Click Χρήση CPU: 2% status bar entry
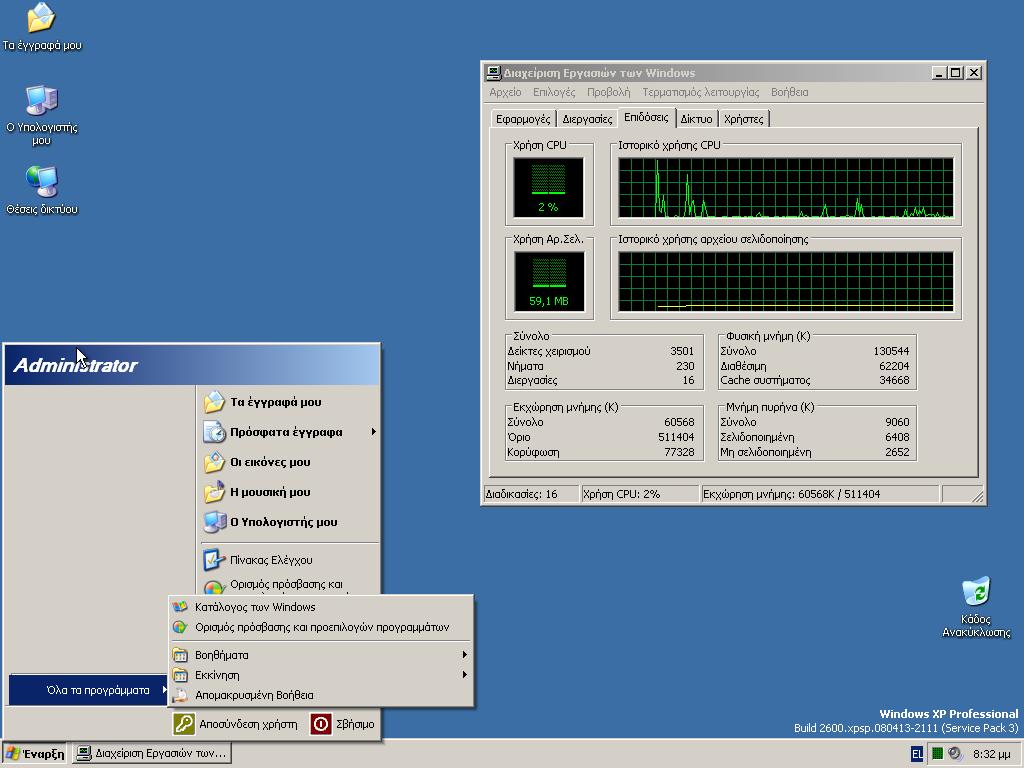The width and height of the screenshot is (1024, 768). 639,494
